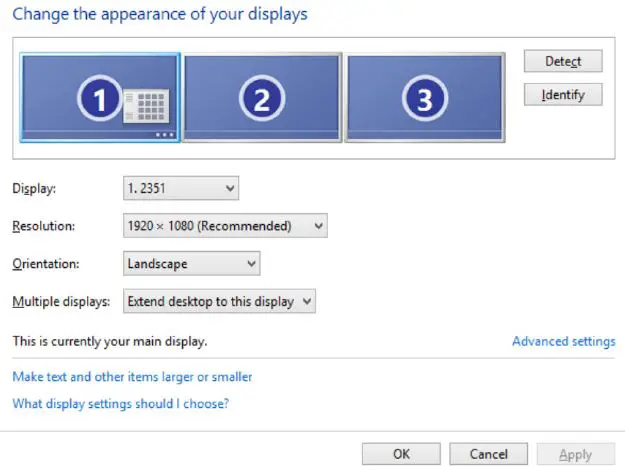Viewport: 625px width, 466px height.
Task: Click the taskbar grid icon on monitor 1
Action: pos(147,103)
